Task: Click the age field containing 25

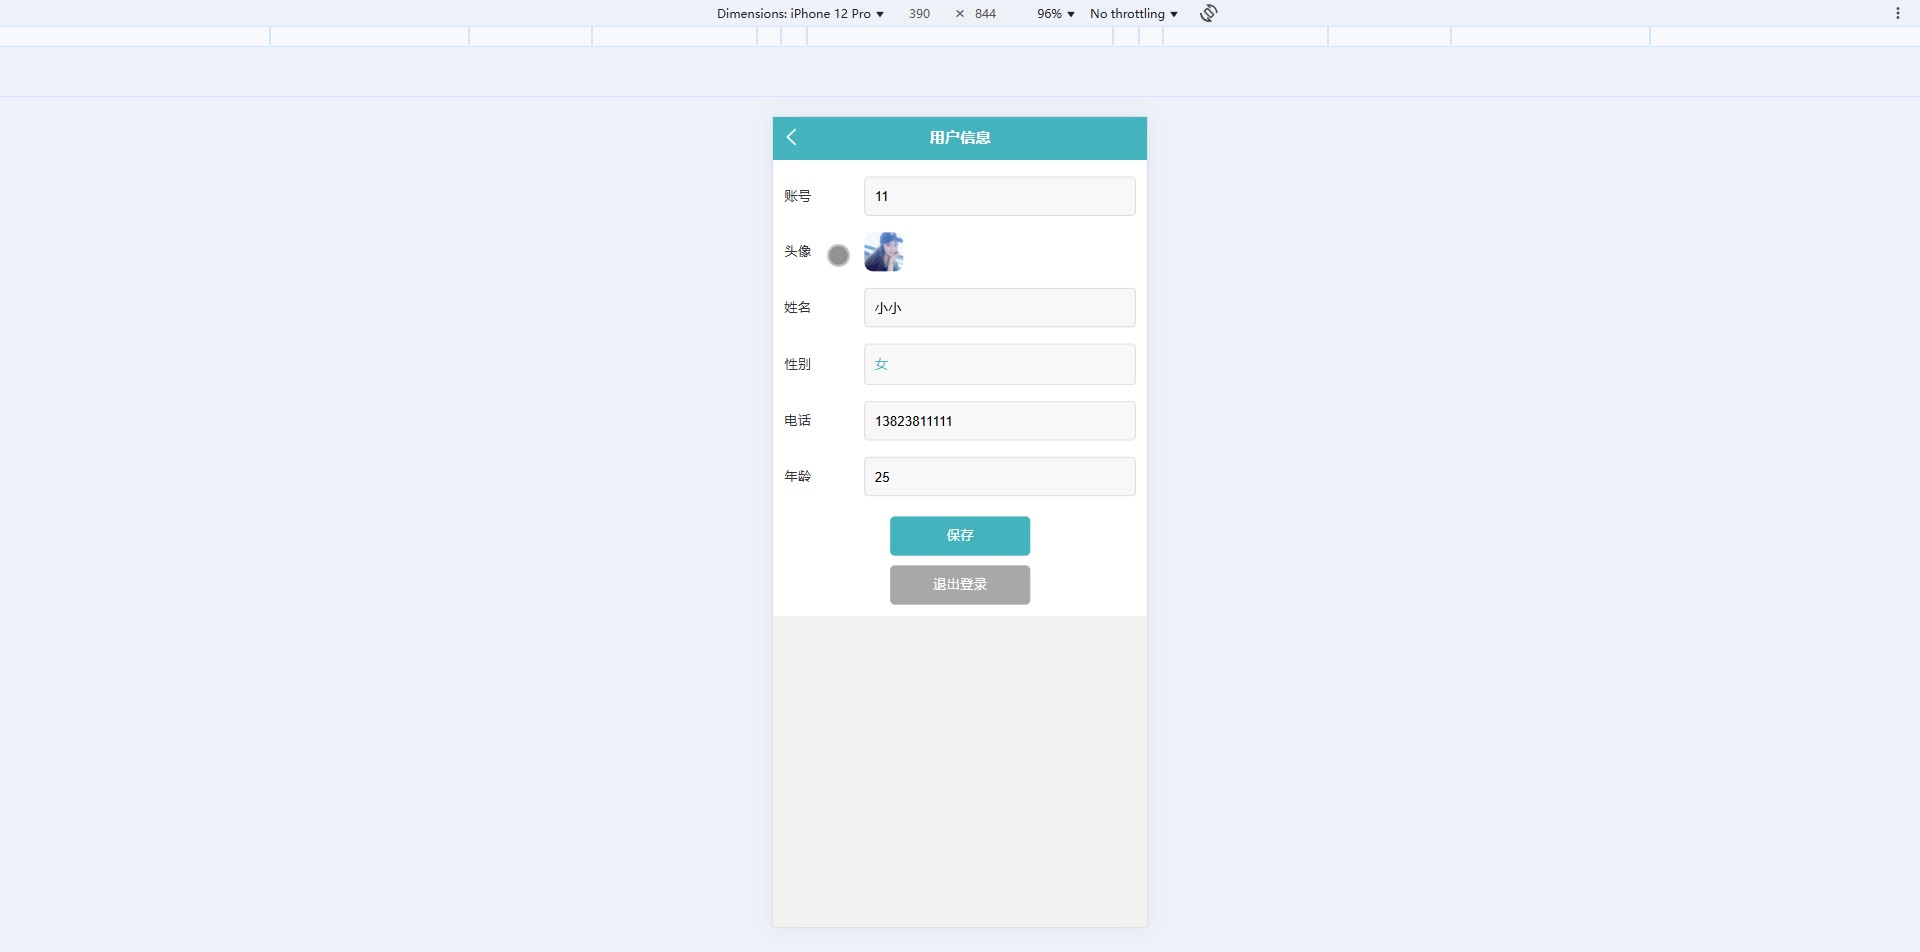Action: pyautogui.click(x=999, y=477)
